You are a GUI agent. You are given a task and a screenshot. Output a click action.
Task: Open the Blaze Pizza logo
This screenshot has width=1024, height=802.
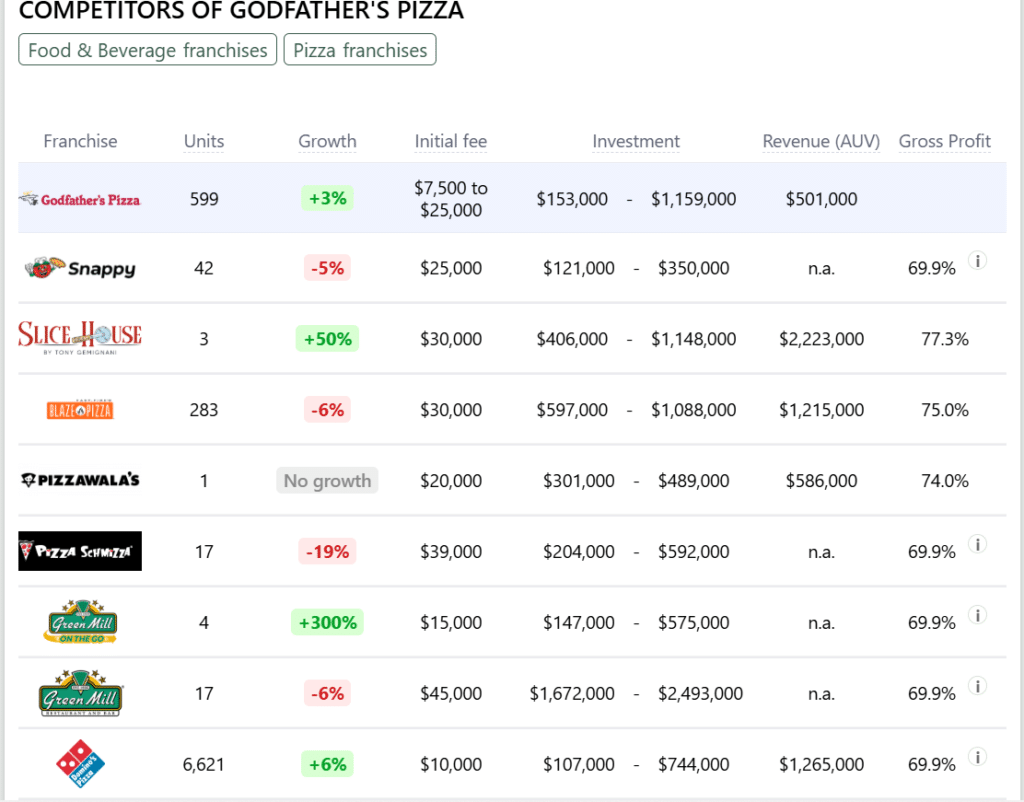point(80,409)
